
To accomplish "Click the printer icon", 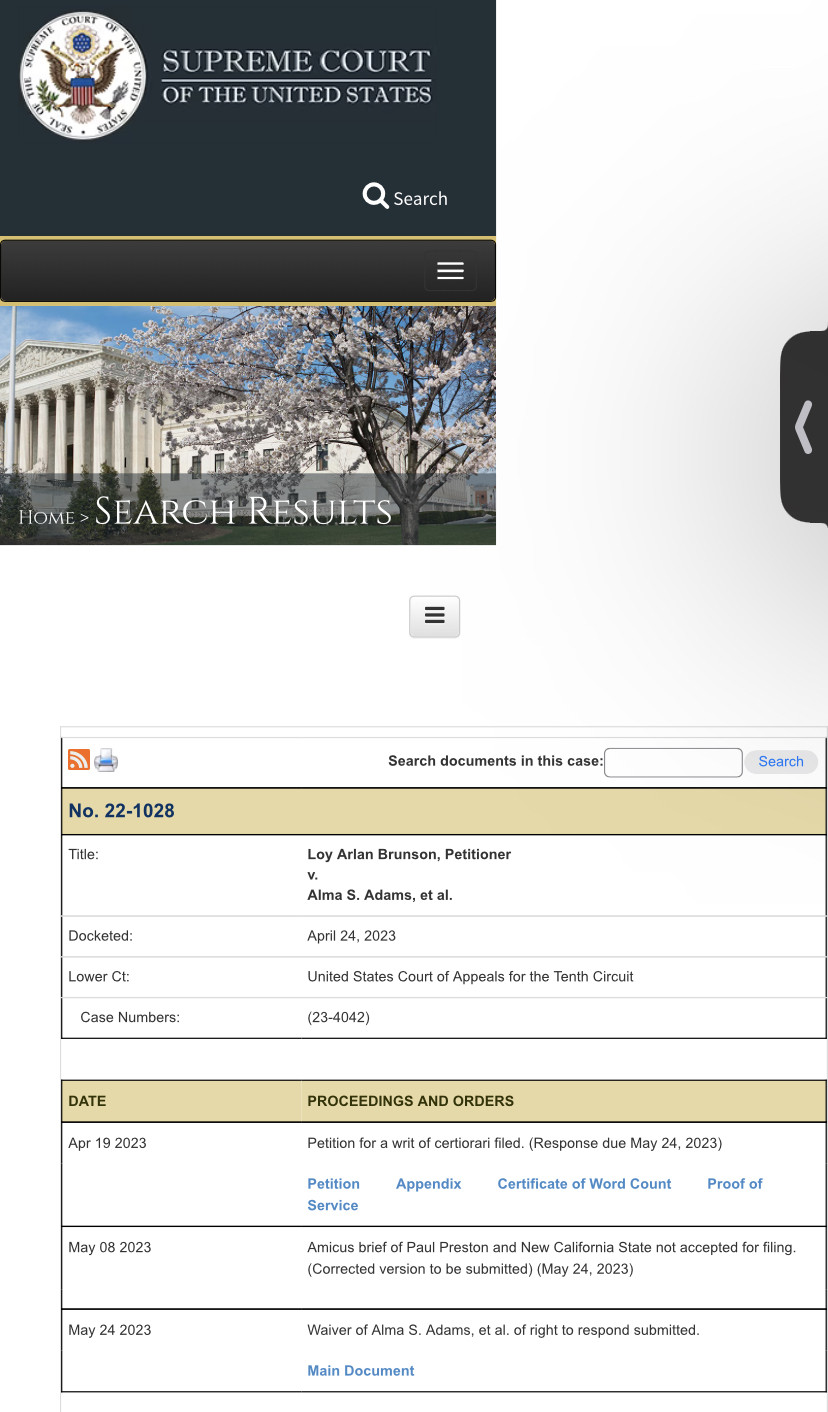I will click(x=106, y=761).
